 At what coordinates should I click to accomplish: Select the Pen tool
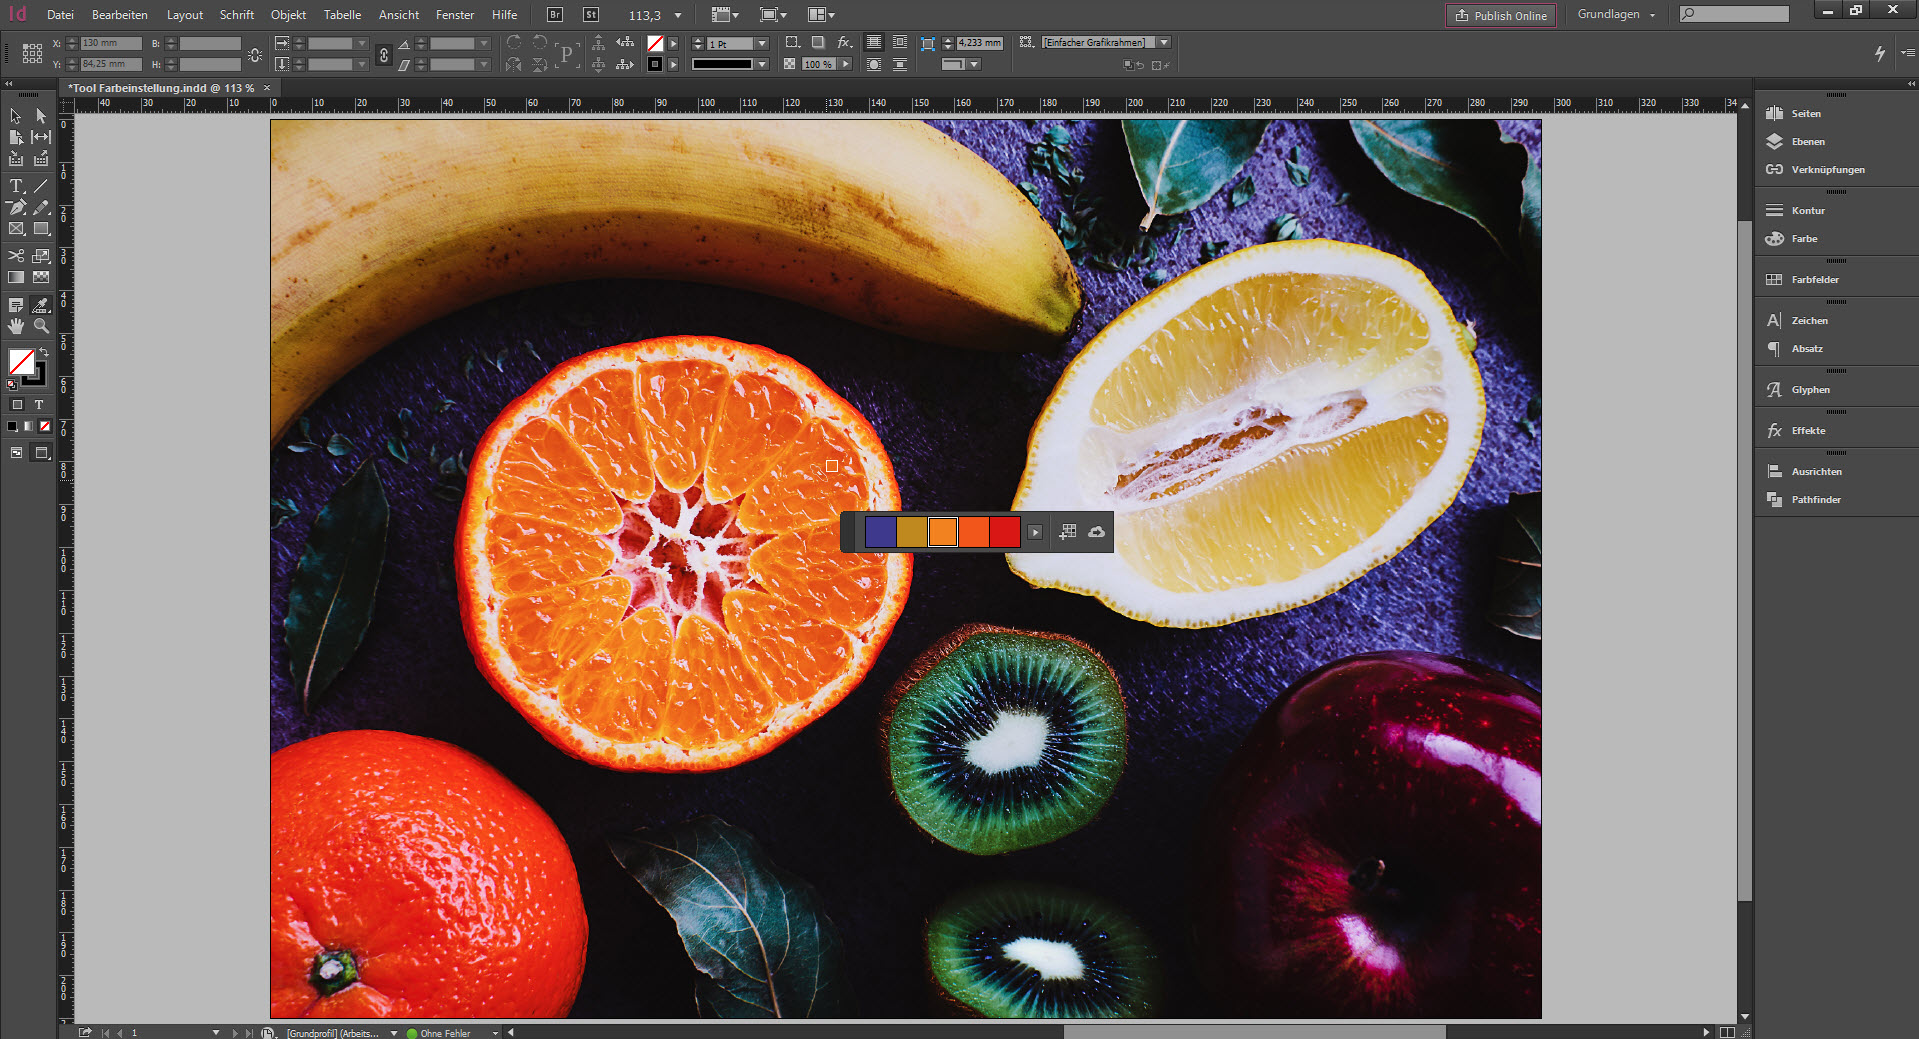[16, 207]
